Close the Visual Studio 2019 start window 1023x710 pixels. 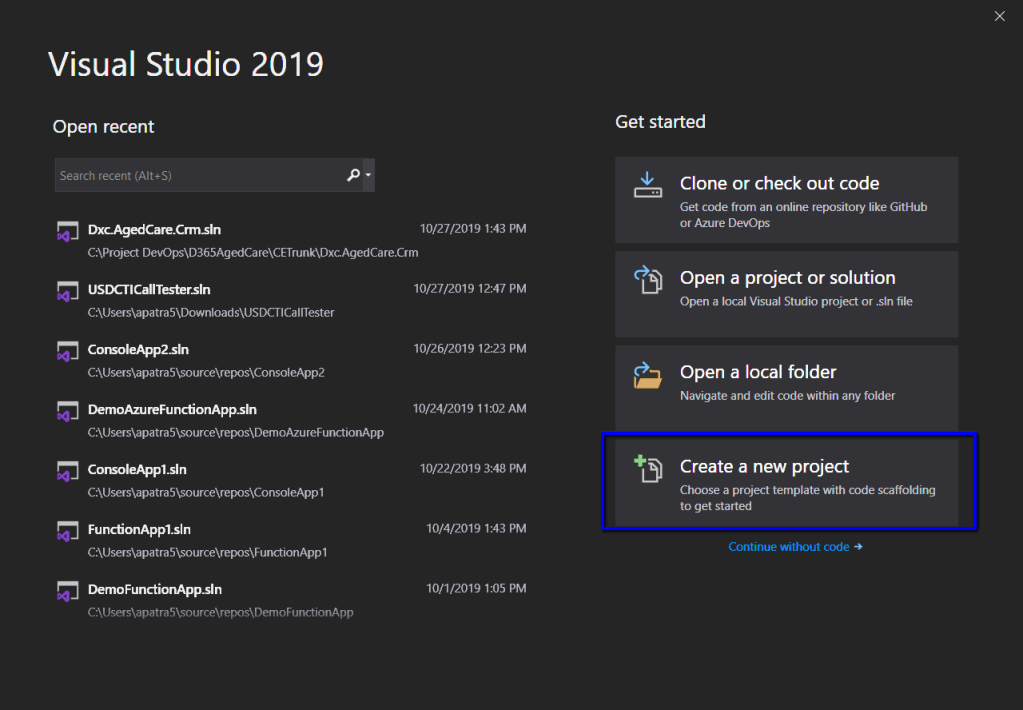tap(999, 16)
